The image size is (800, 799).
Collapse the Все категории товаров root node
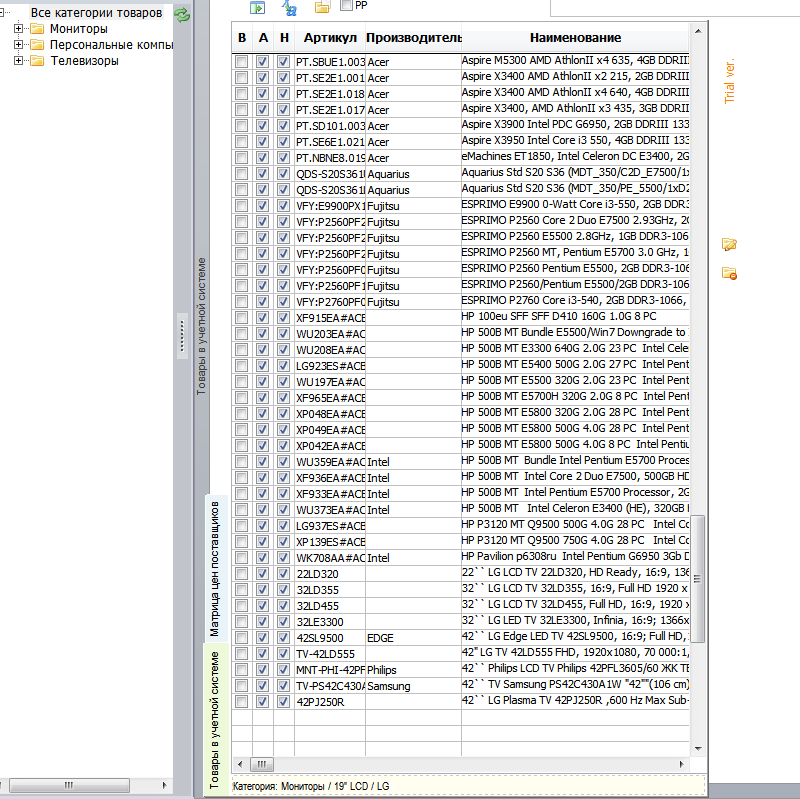[x=2, y=12]
